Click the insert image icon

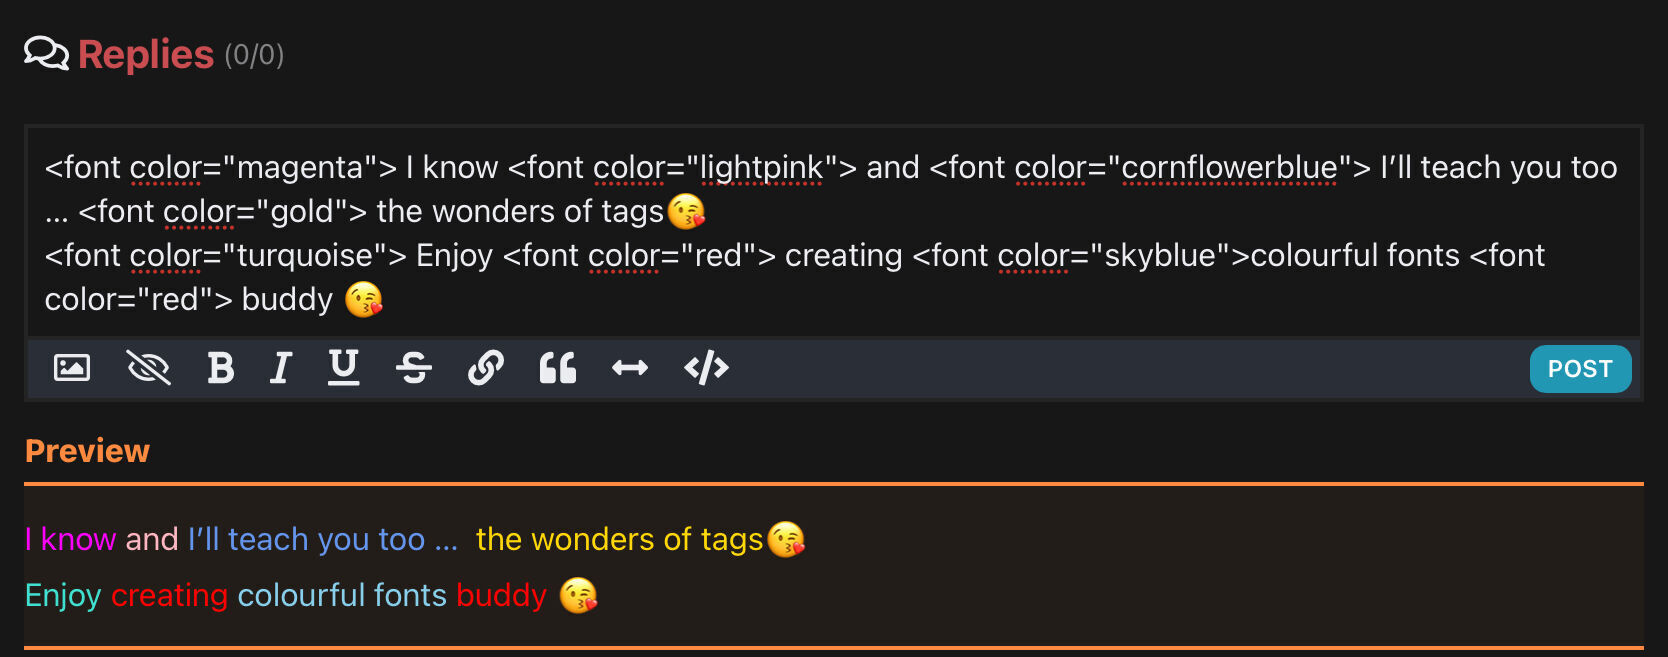point(72,368)
